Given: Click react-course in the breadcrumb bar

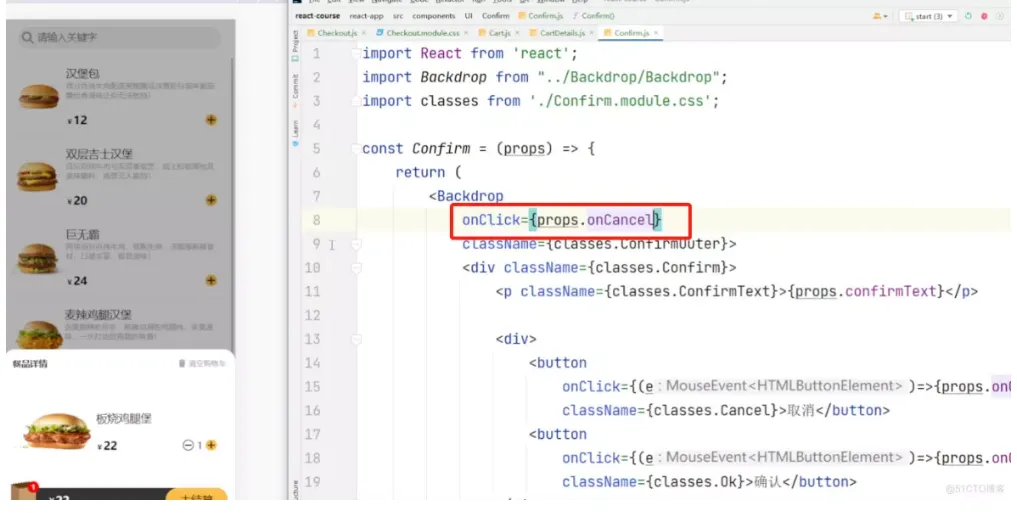Looking at the screenshot, I should point(317,16).
